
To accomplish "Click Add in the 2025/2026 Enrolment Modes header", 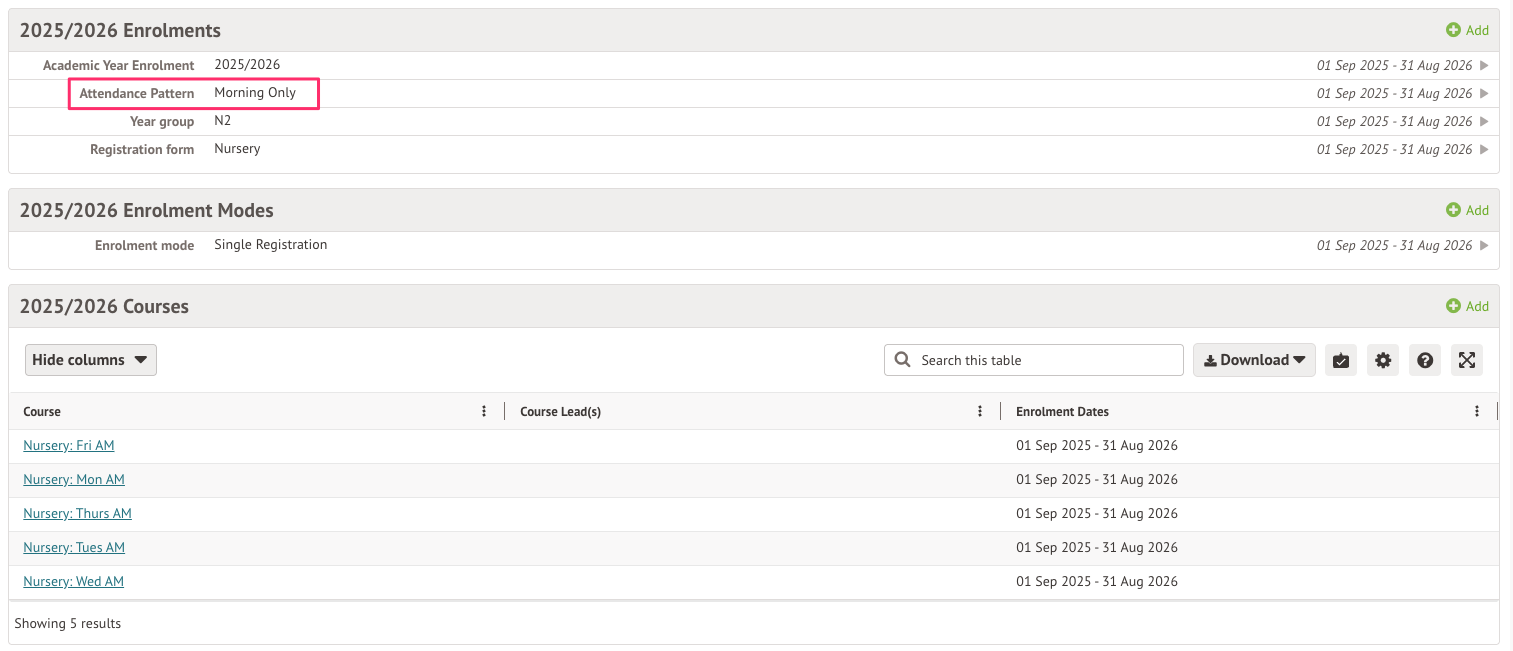I will [1467, 210].
